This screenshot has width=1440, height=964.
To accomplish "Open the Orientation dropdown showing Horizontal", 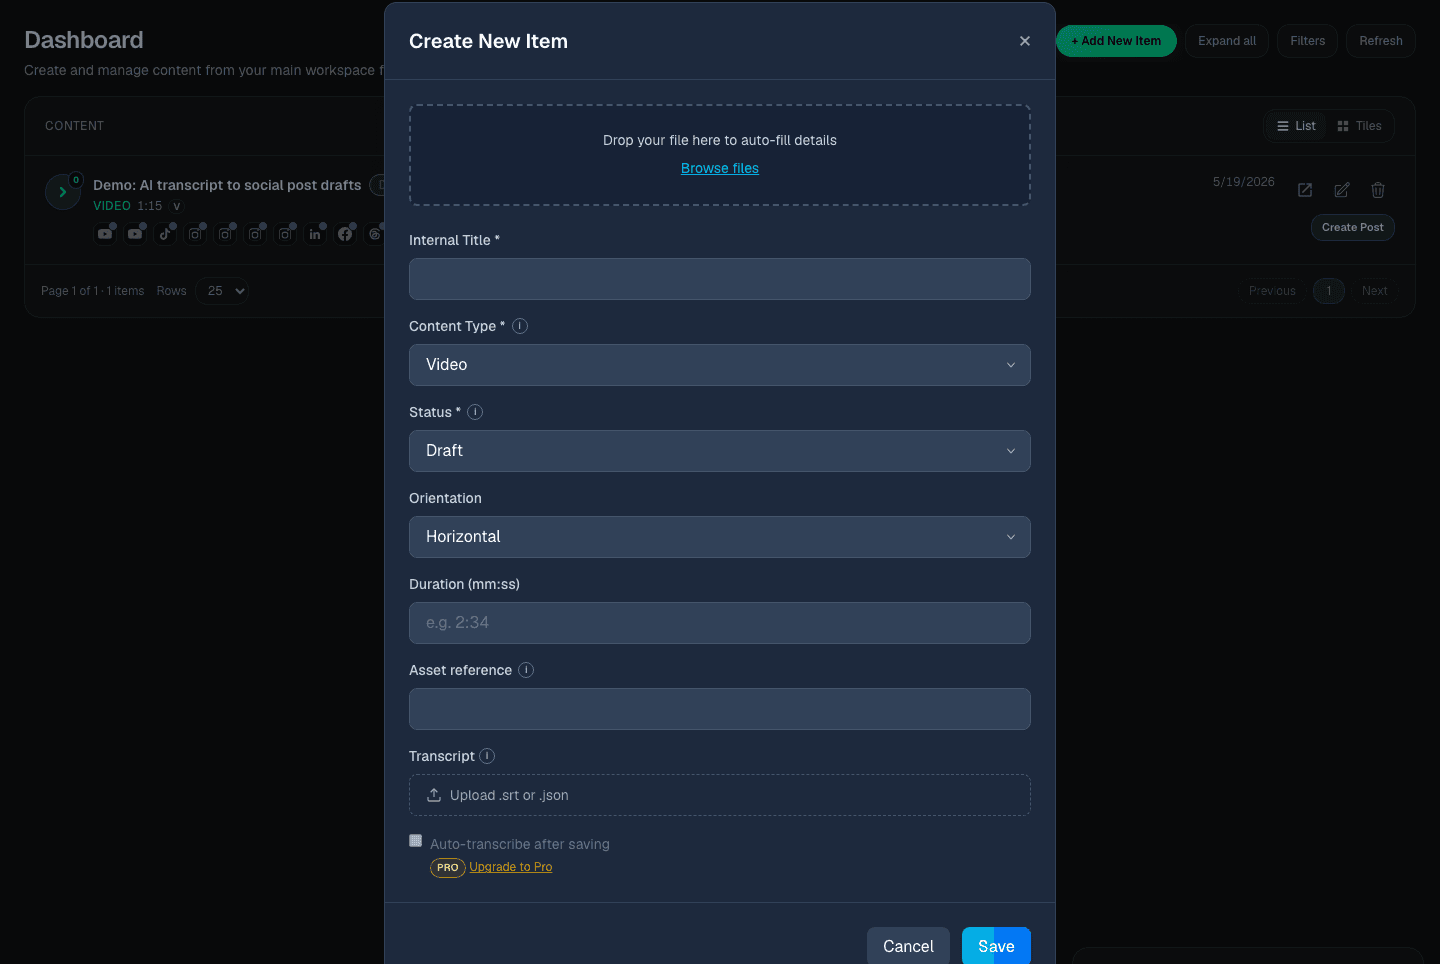I will tap(720, 537).
